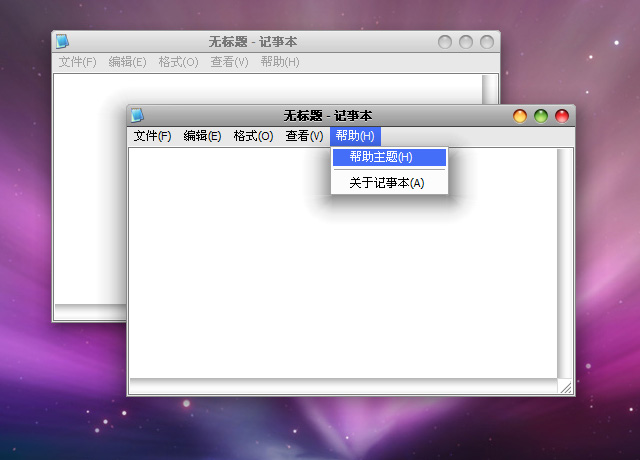This screenshot has height=460, width=640.
Task: Open the 文件(F) menu in the front Notepad
Action: pos(152,136)
